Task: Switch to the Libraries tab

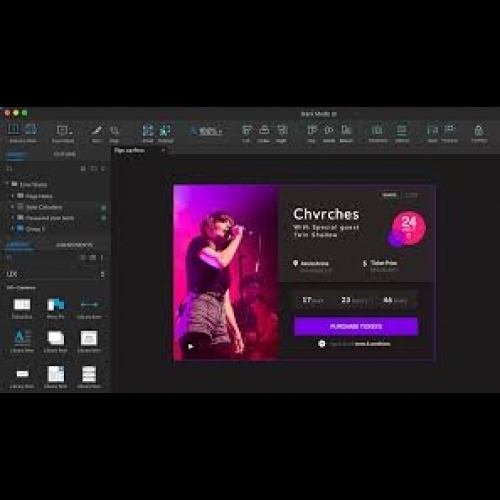Action: point(18,245)
